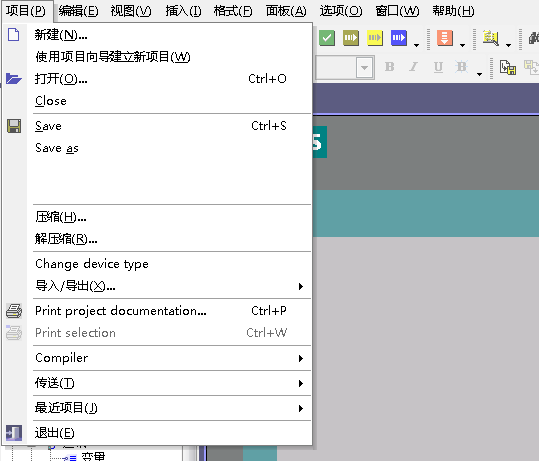Click the orange download toolbar icon
The width and height of the screenshot is (539, 461).
(445, 38)
